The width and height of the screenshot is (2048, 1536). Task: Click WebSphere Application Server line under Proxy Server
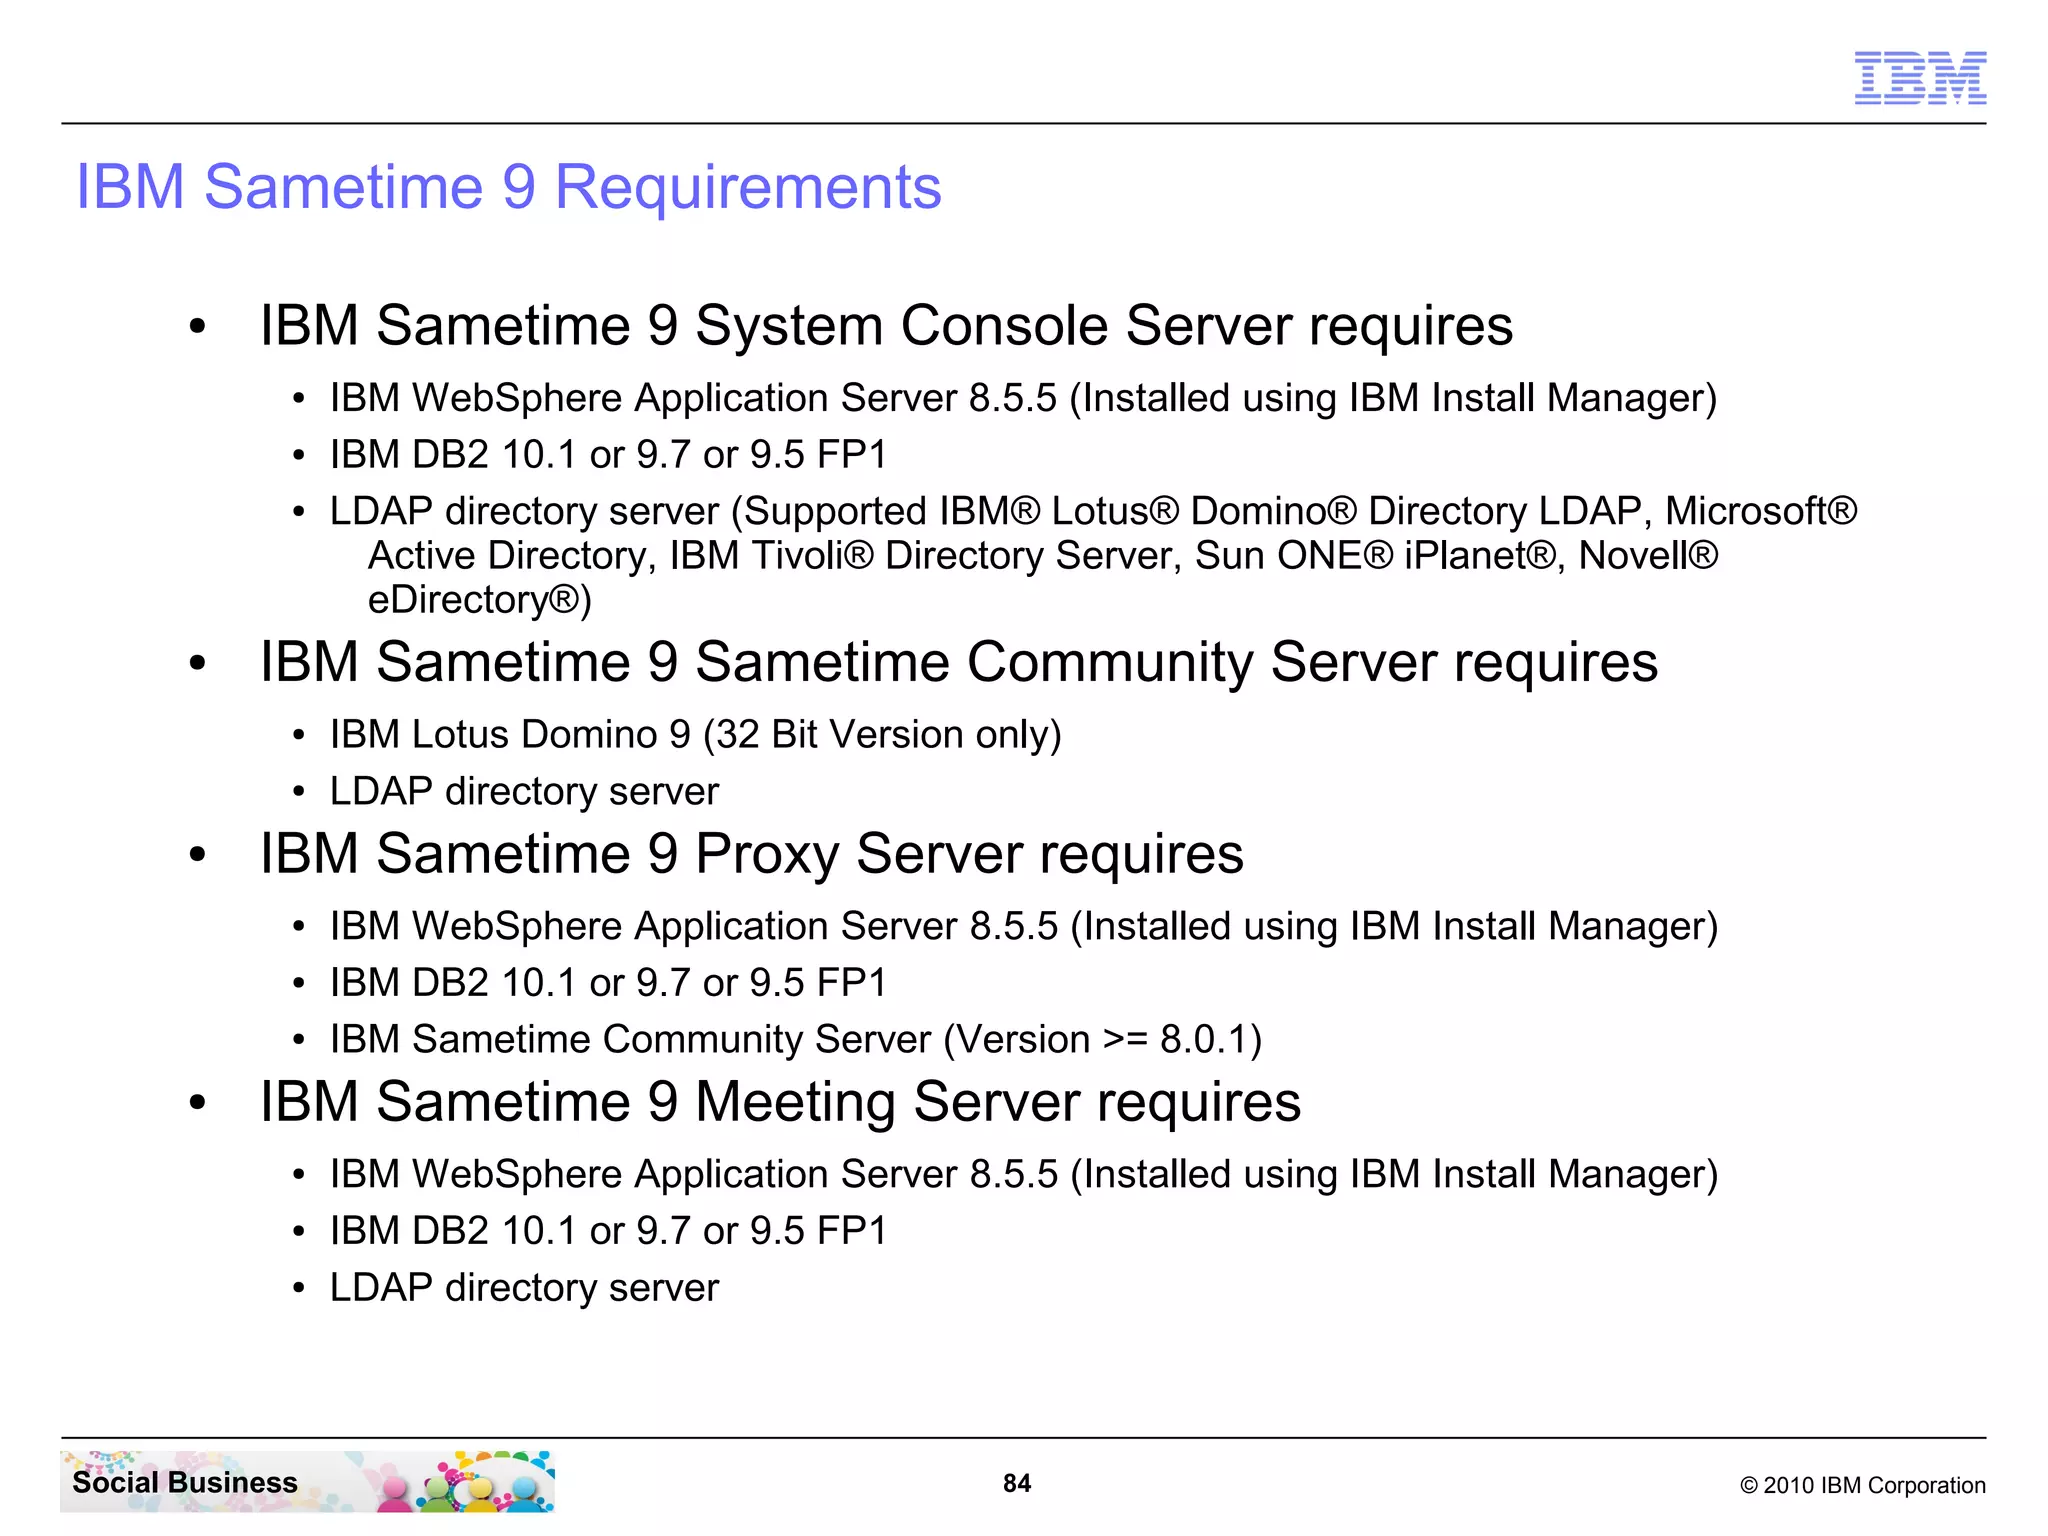click(x=1024, y=926)
